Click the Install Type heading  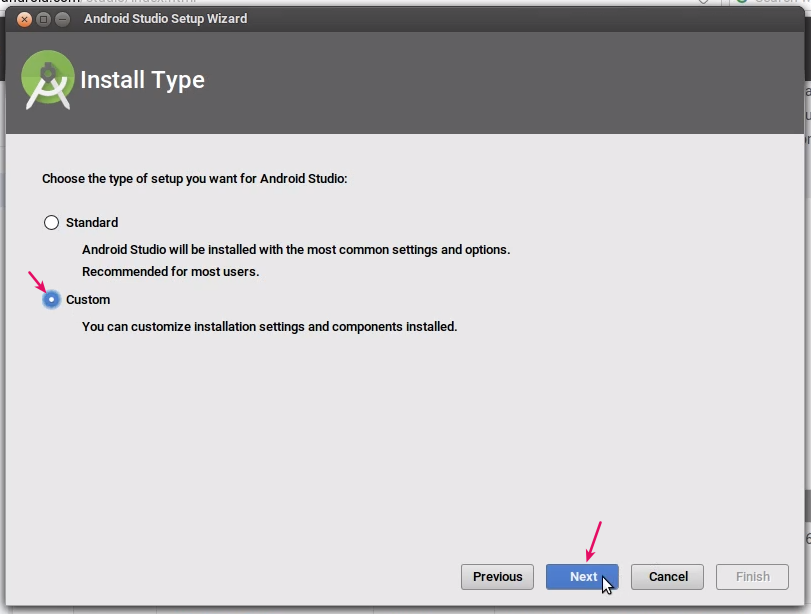141,80
